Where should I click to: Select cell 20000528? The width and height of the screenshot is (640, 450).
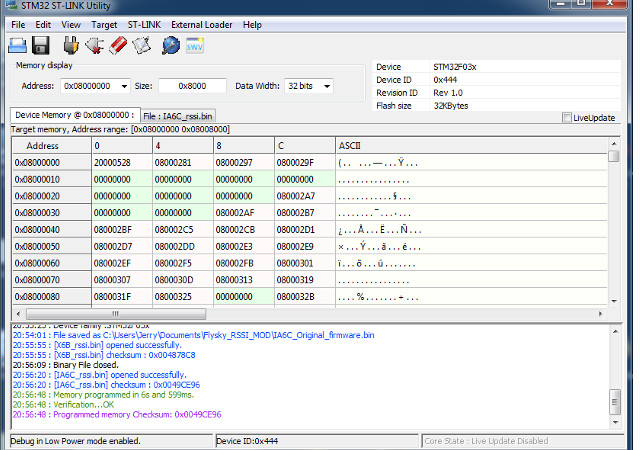tap(122, 163)
